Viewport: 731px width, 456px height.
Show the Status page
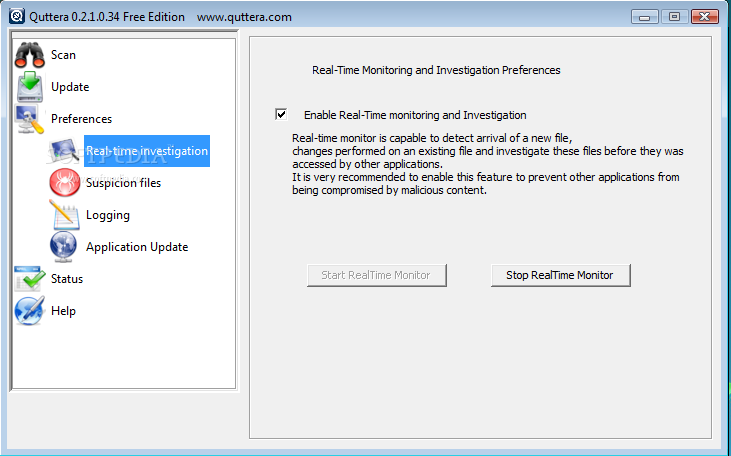pyautogui.click(x=67, y=279)
